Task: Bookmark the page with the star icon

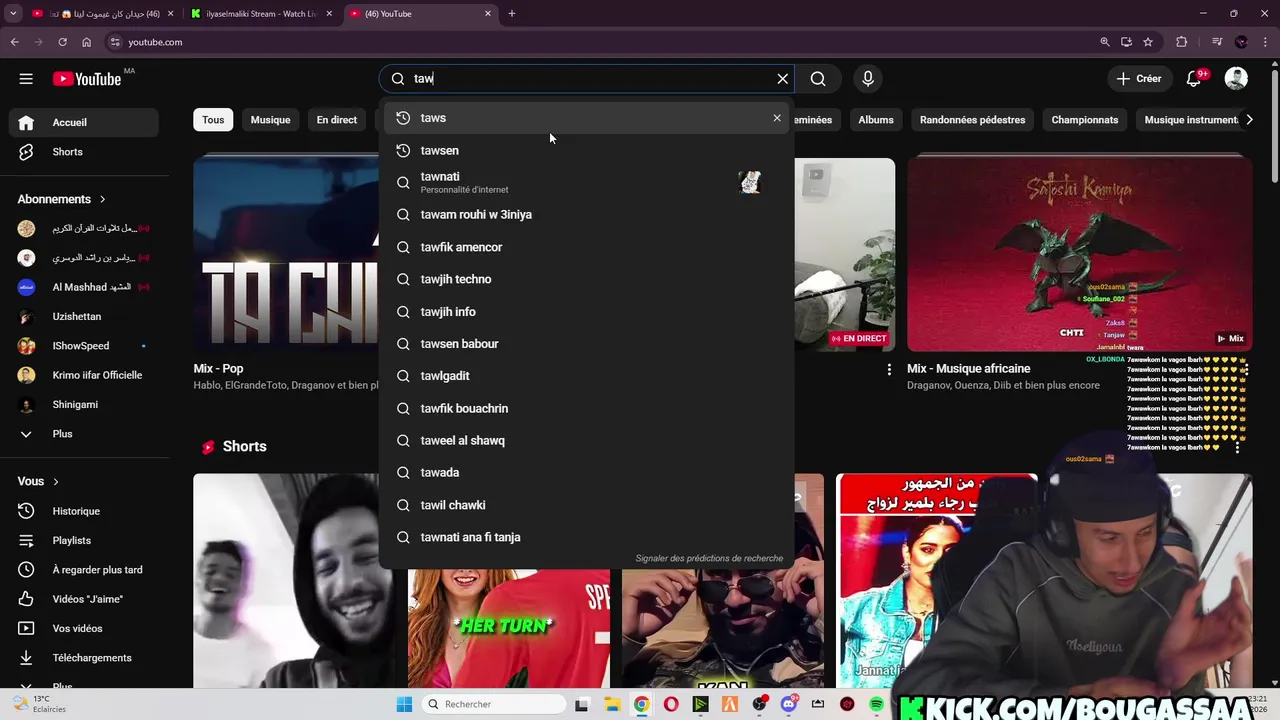Action: pos(1148,42)
